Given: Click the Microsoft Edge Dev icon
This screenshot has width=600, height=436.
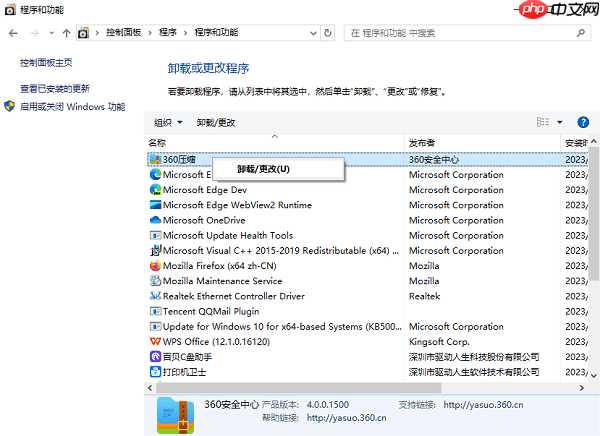Looking at the screenshot, I should coord(155,190).
